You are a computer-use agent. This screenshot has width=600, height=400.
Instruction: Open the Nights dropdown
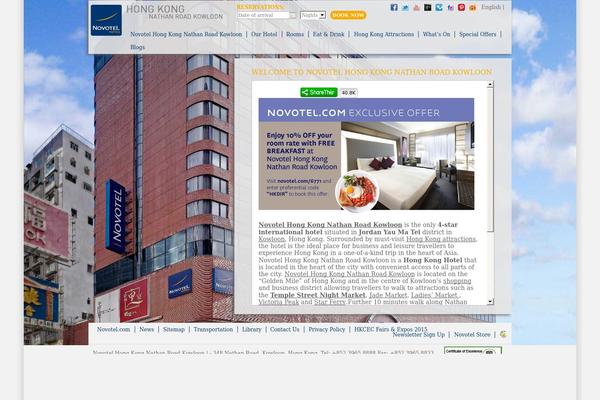point(313,15)
